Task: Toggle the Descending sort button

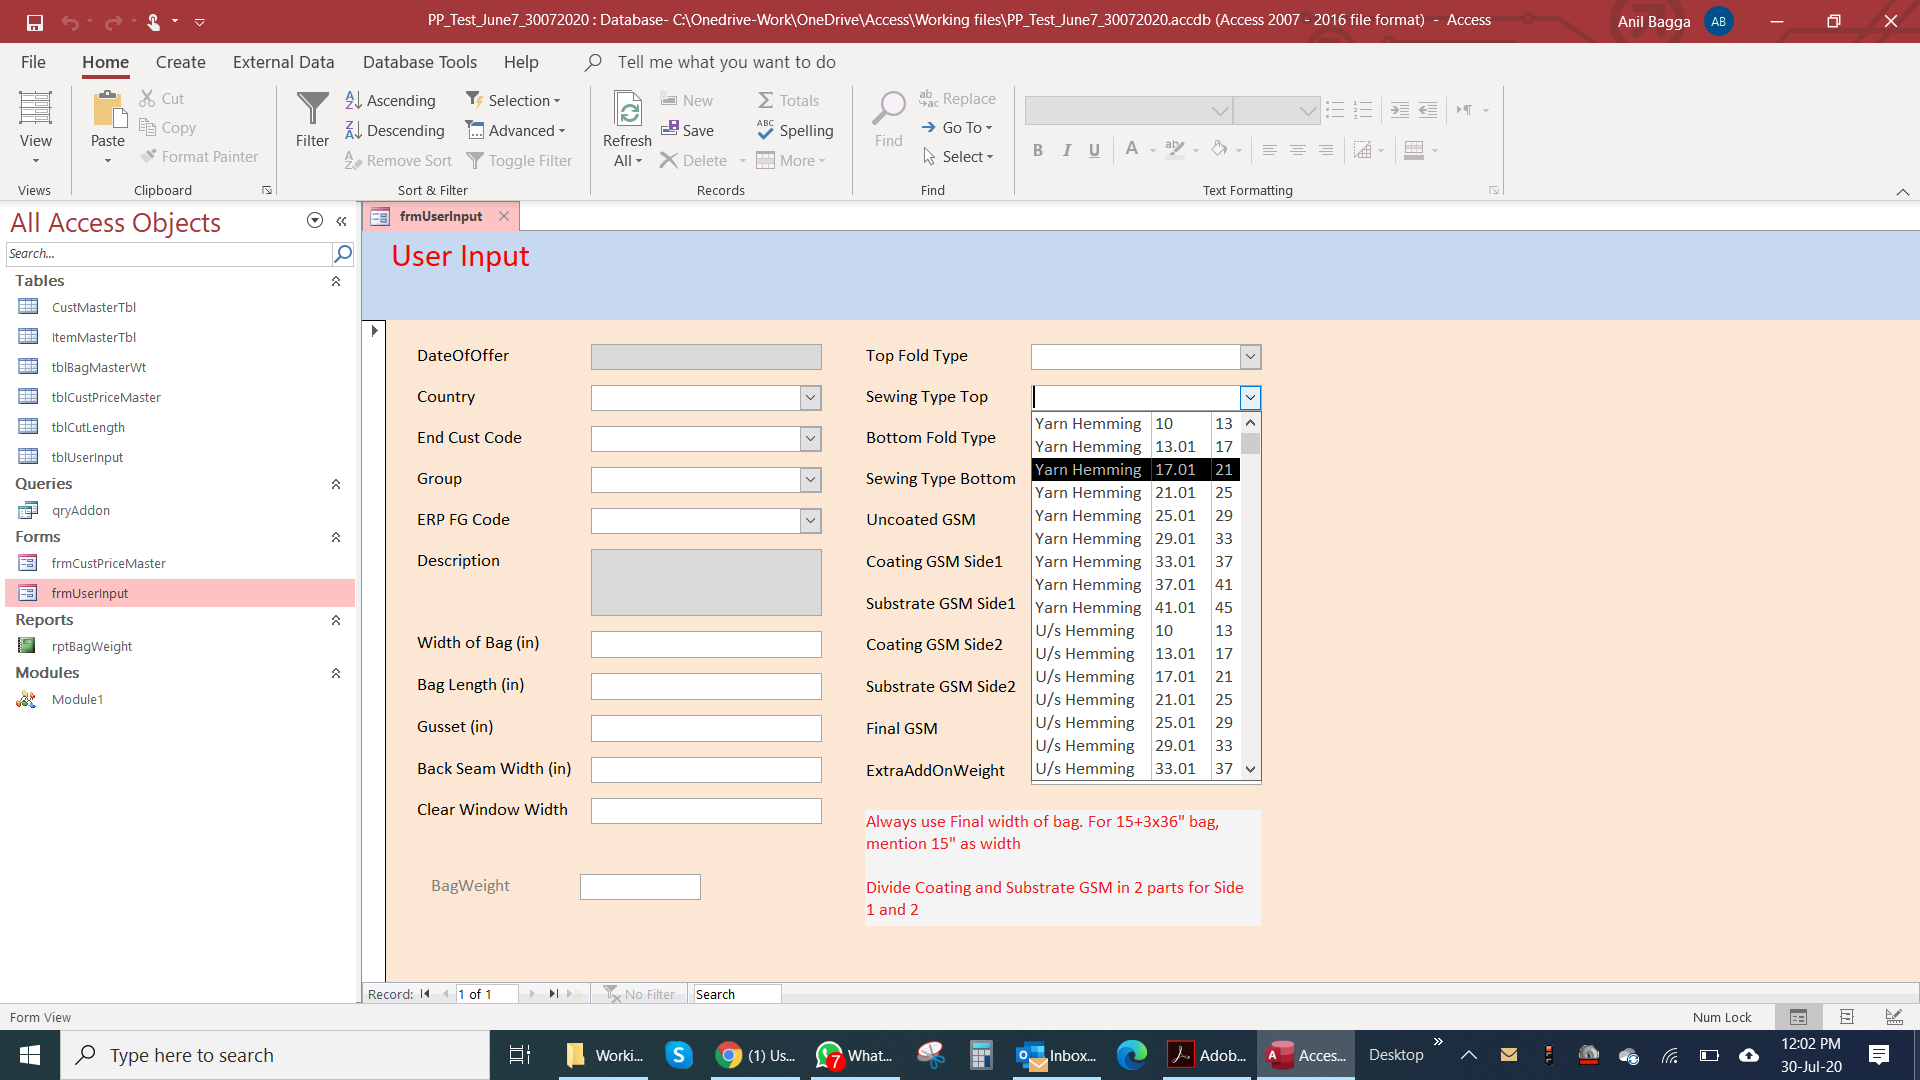Action: (x=395, y=130)
